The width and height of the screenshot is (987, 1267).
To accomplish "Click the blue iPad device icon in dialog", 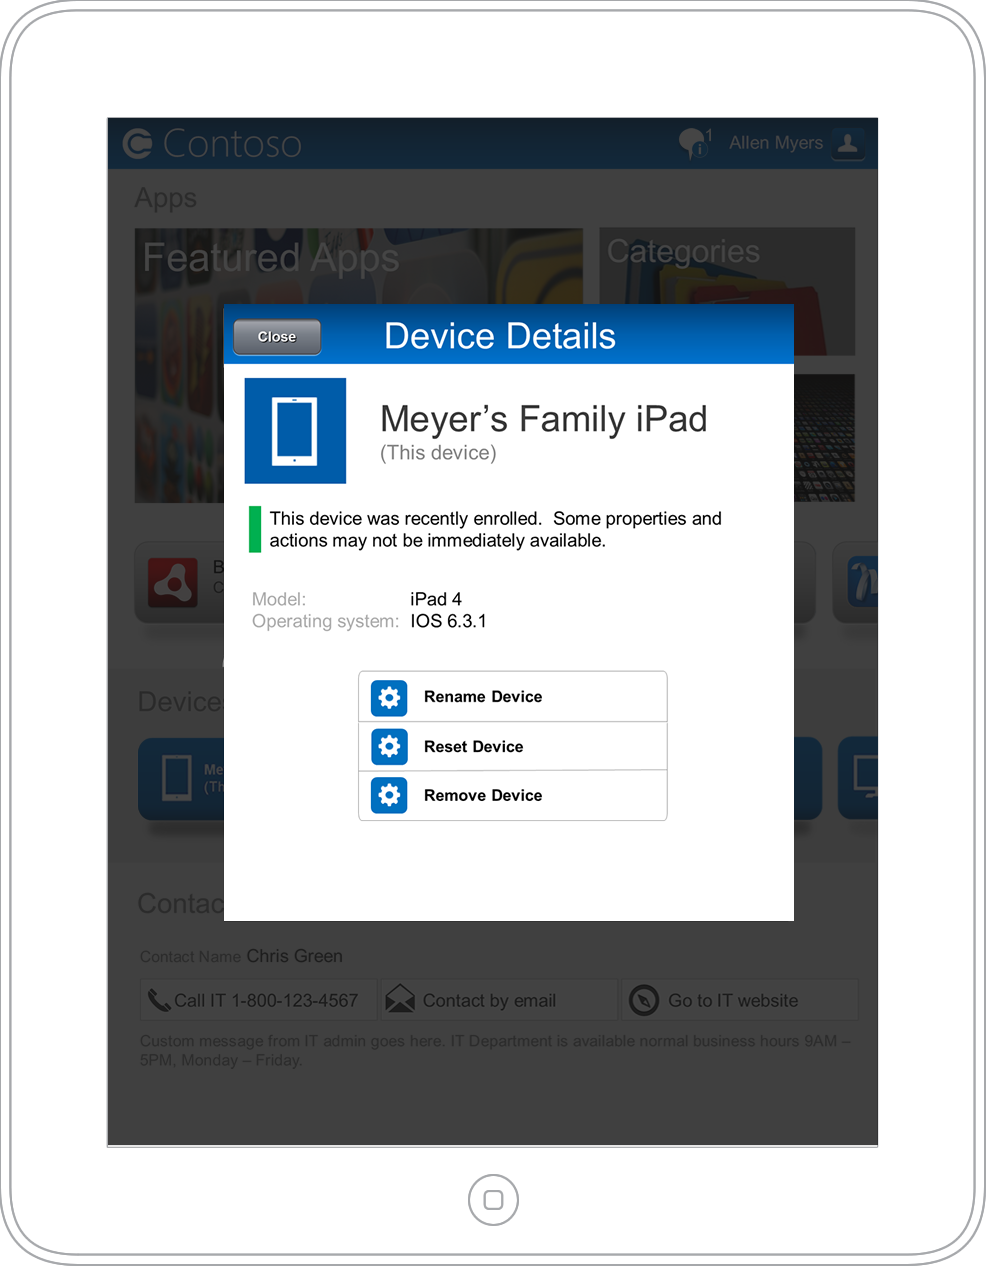I will pos(295,431).
